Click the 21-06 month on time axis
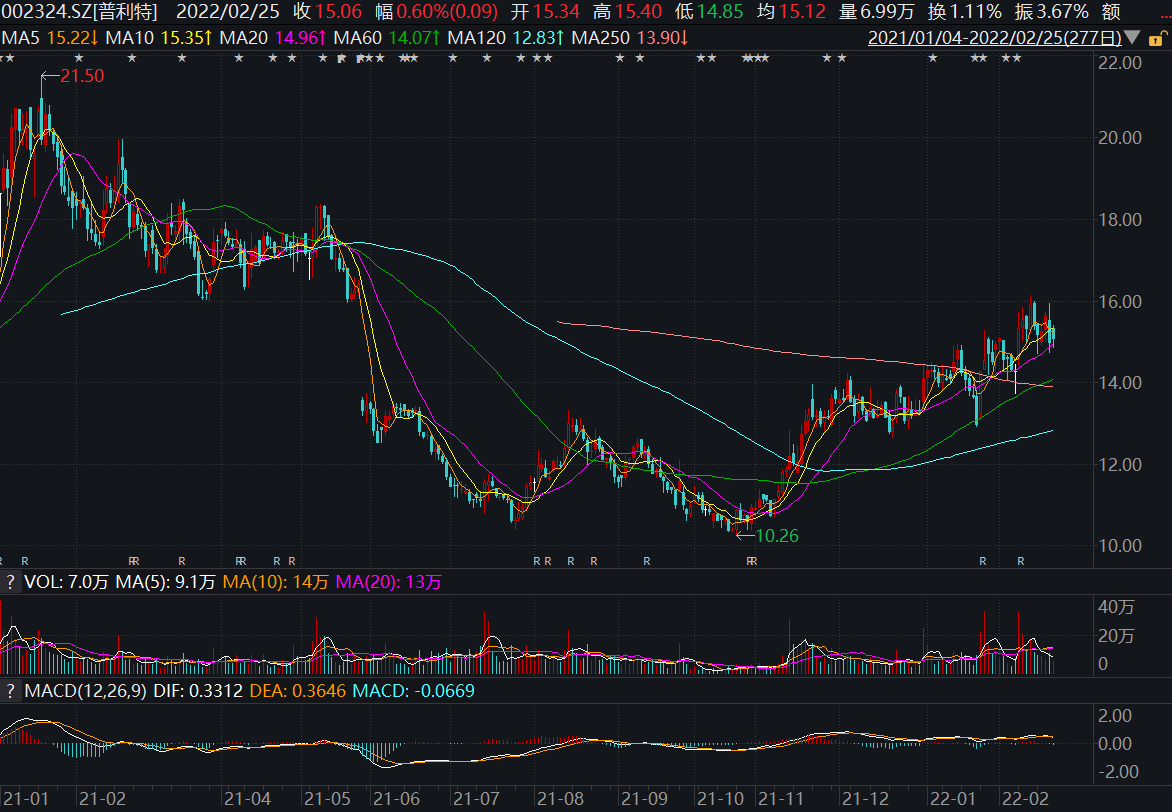The width and height of the screenshot is (1172, 812). tap(394, 799)
